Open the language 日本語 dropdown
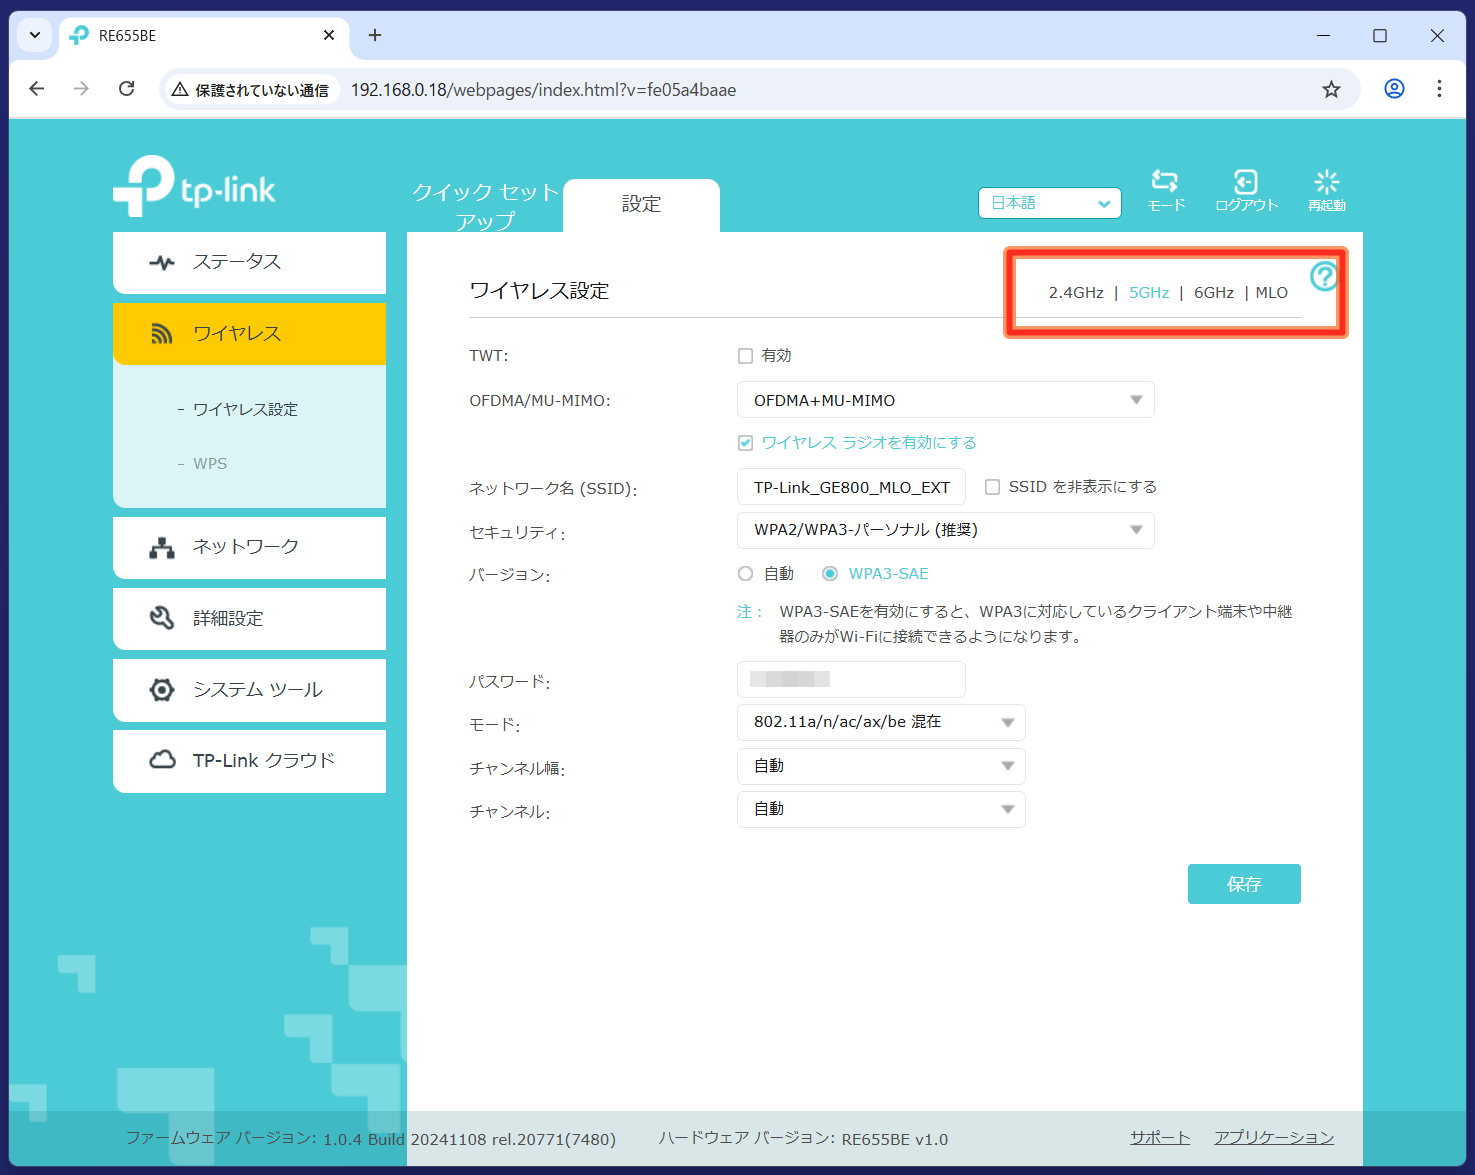Image resolution: width=1475 pixels, height=1175 pixels. 1050,203
